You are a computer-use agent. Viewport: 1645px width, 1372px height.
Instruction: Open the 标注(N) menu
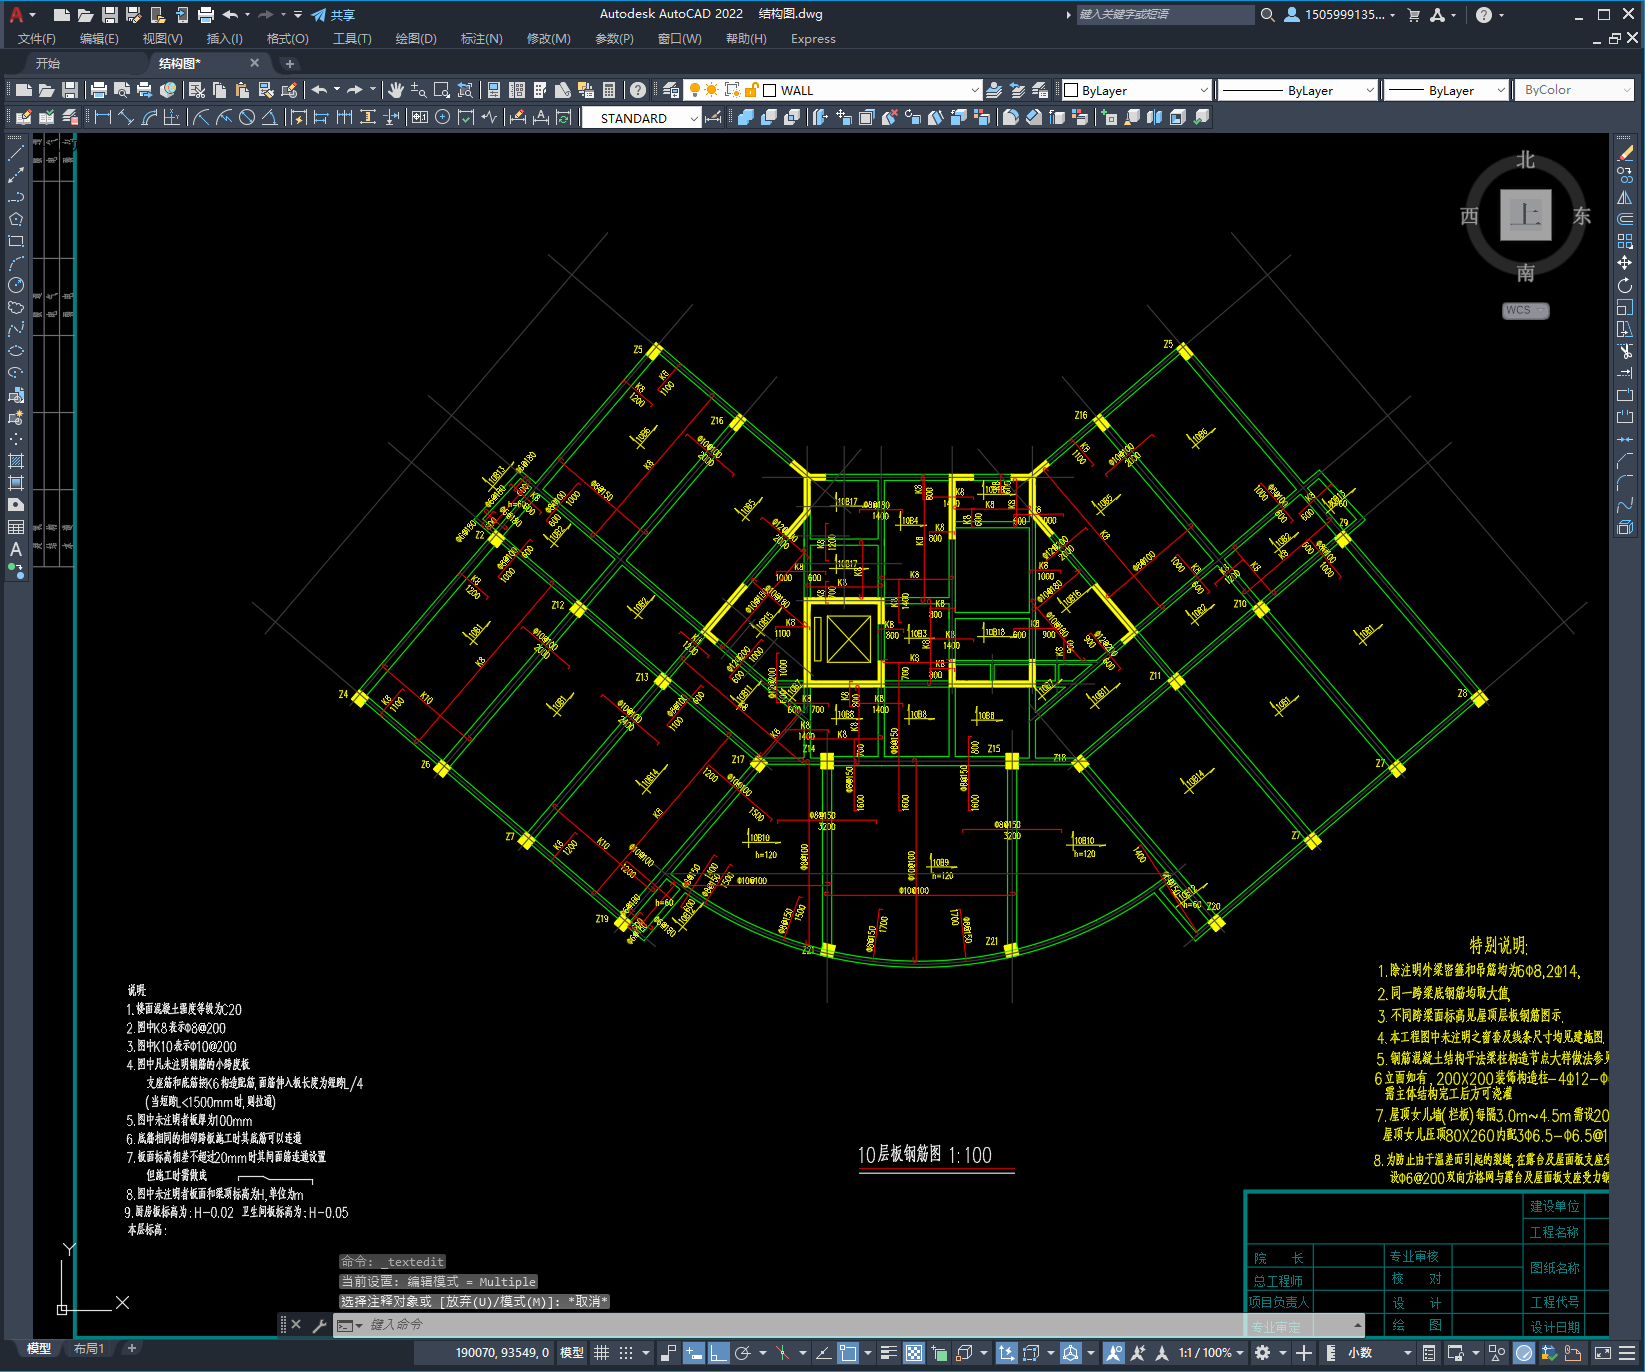point(481,39)
